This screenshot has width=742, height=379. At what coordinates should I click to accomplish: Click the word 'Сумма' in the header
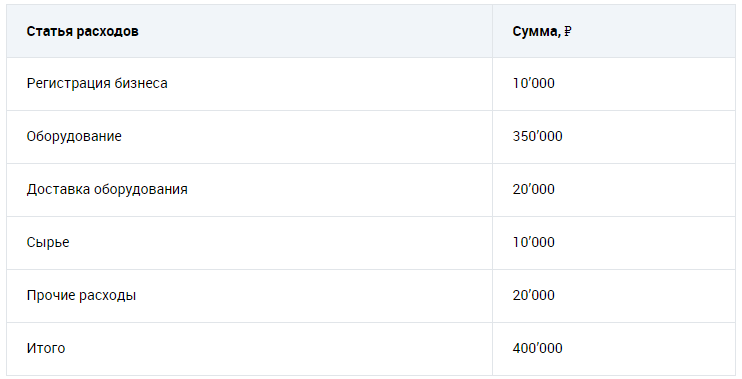(x=535, y=32)
